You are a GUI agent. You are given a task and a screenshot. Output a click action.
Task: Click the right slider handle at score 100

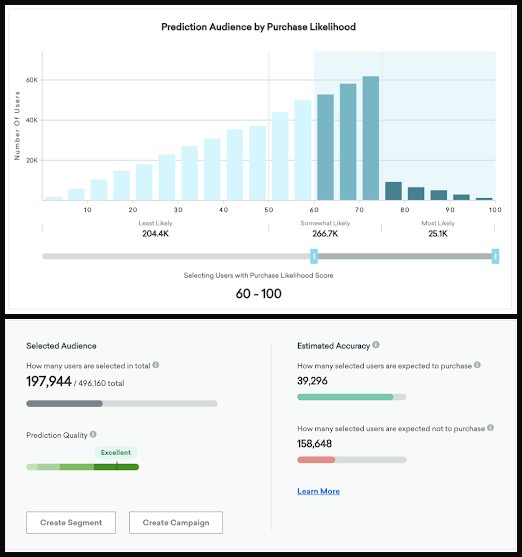coord(495,256)
